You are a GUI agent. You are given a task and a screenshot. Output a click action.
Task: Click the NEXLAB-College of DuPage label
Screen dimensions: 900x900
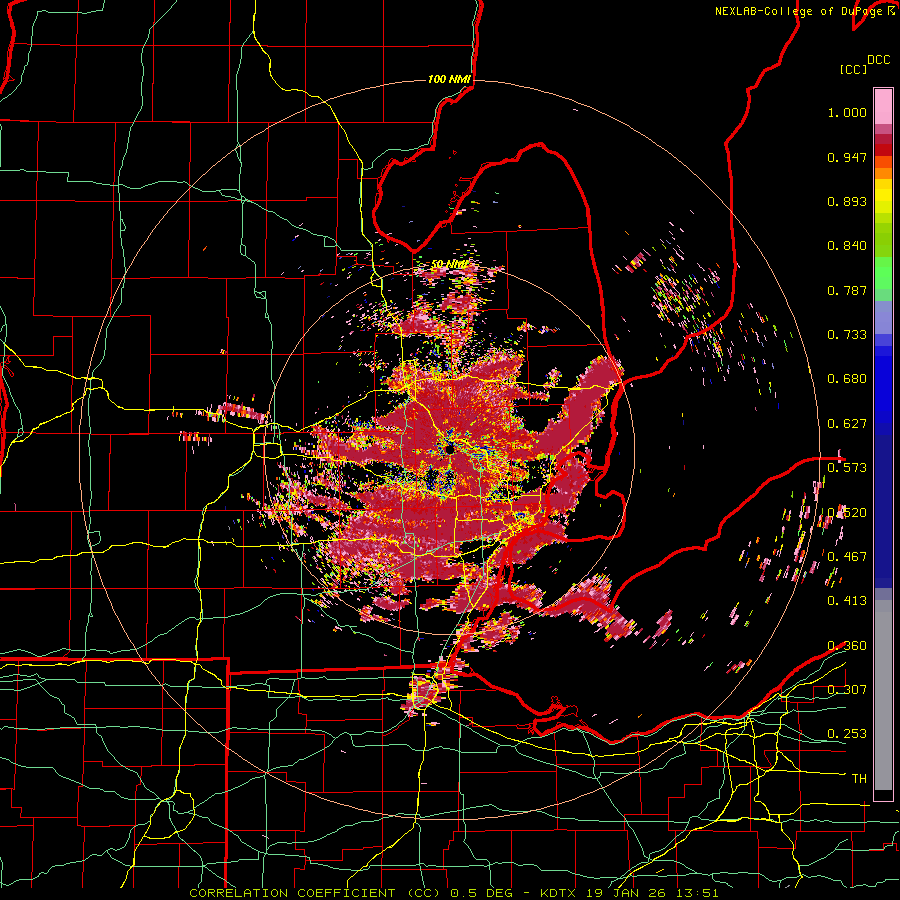804,11
